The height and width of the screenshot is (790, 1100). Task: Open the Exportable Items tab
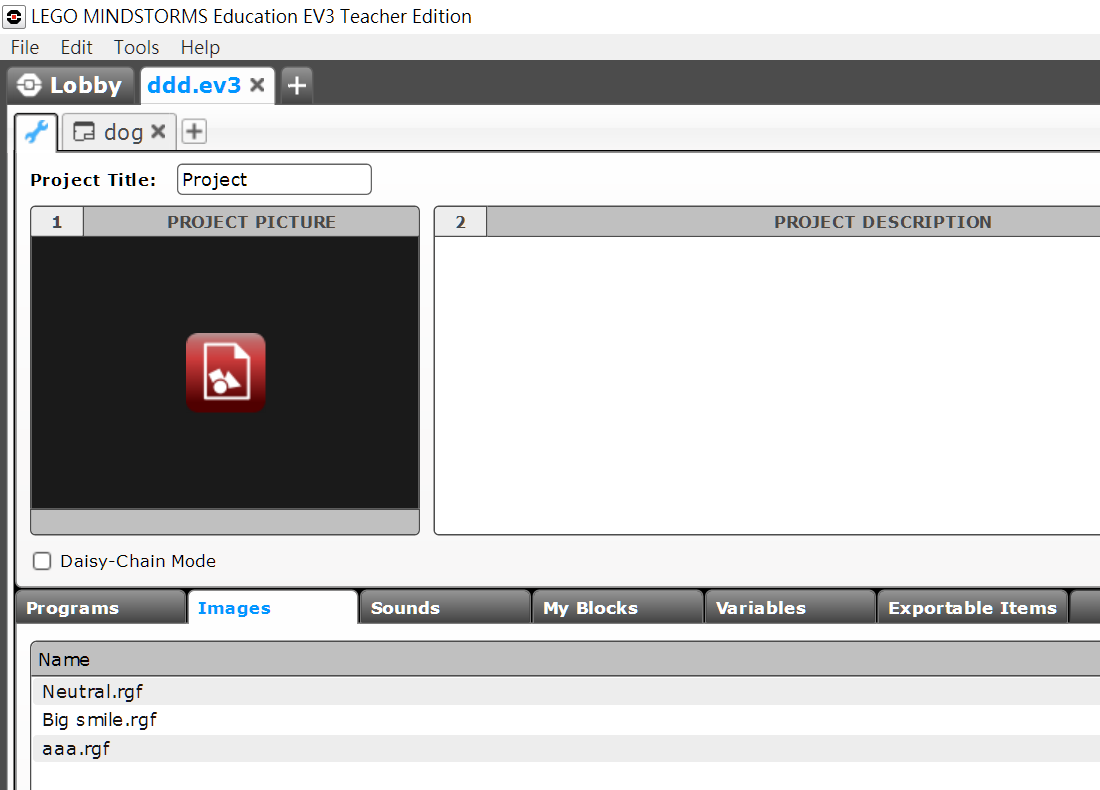[x=972, y=608]
